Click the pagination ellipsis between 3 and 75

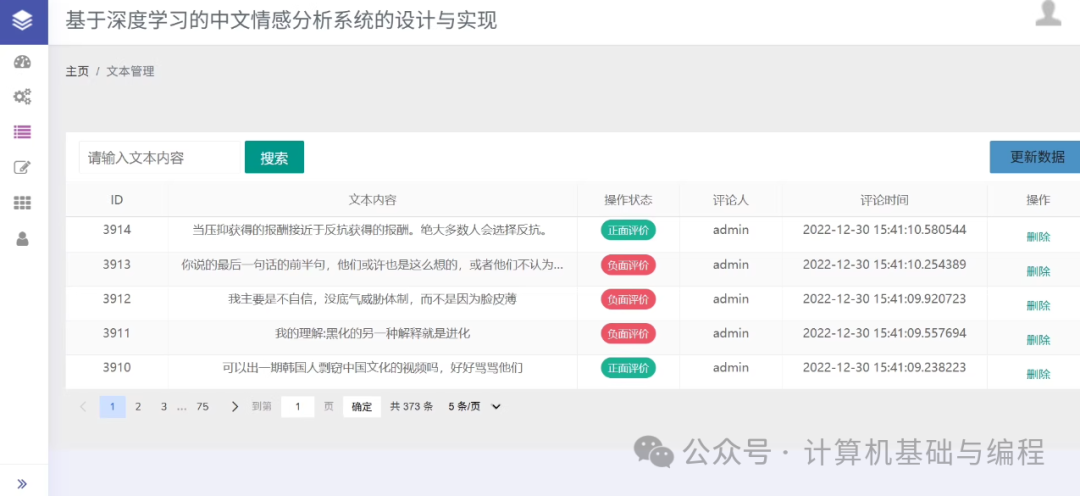[x=182, y=407]
